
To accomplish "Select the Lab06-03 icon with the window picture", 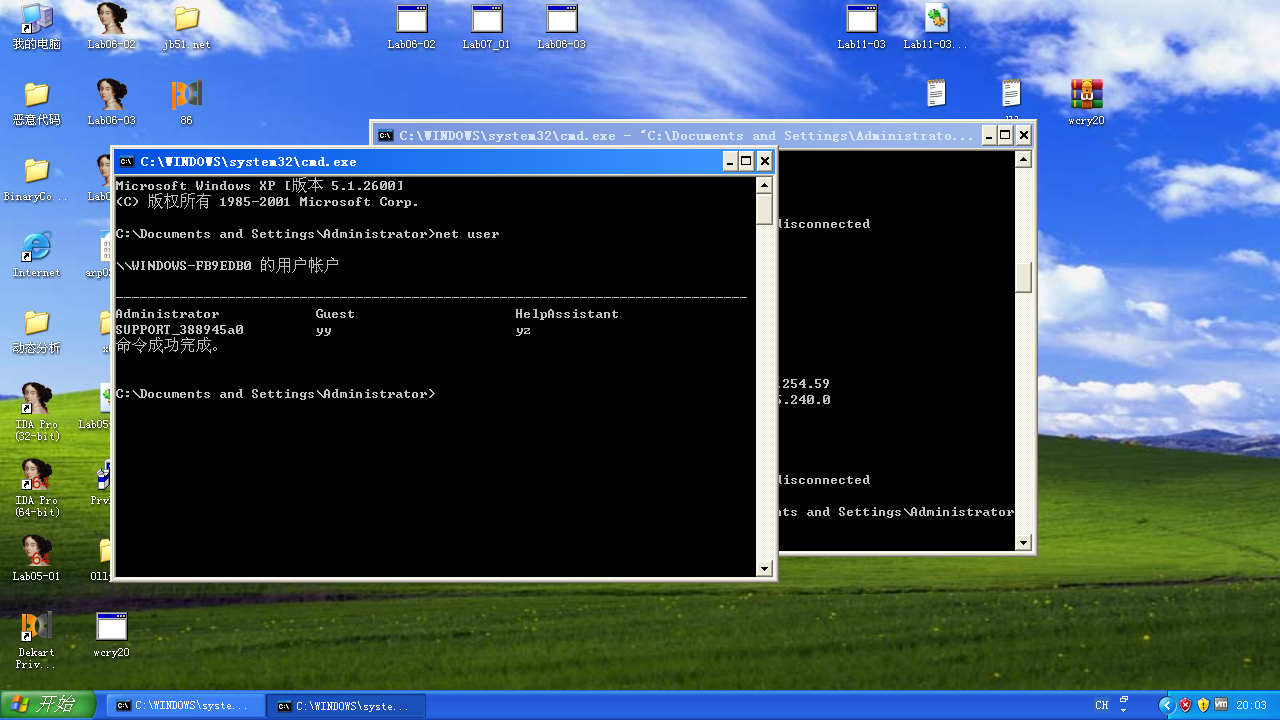I will tap(562, 25).
